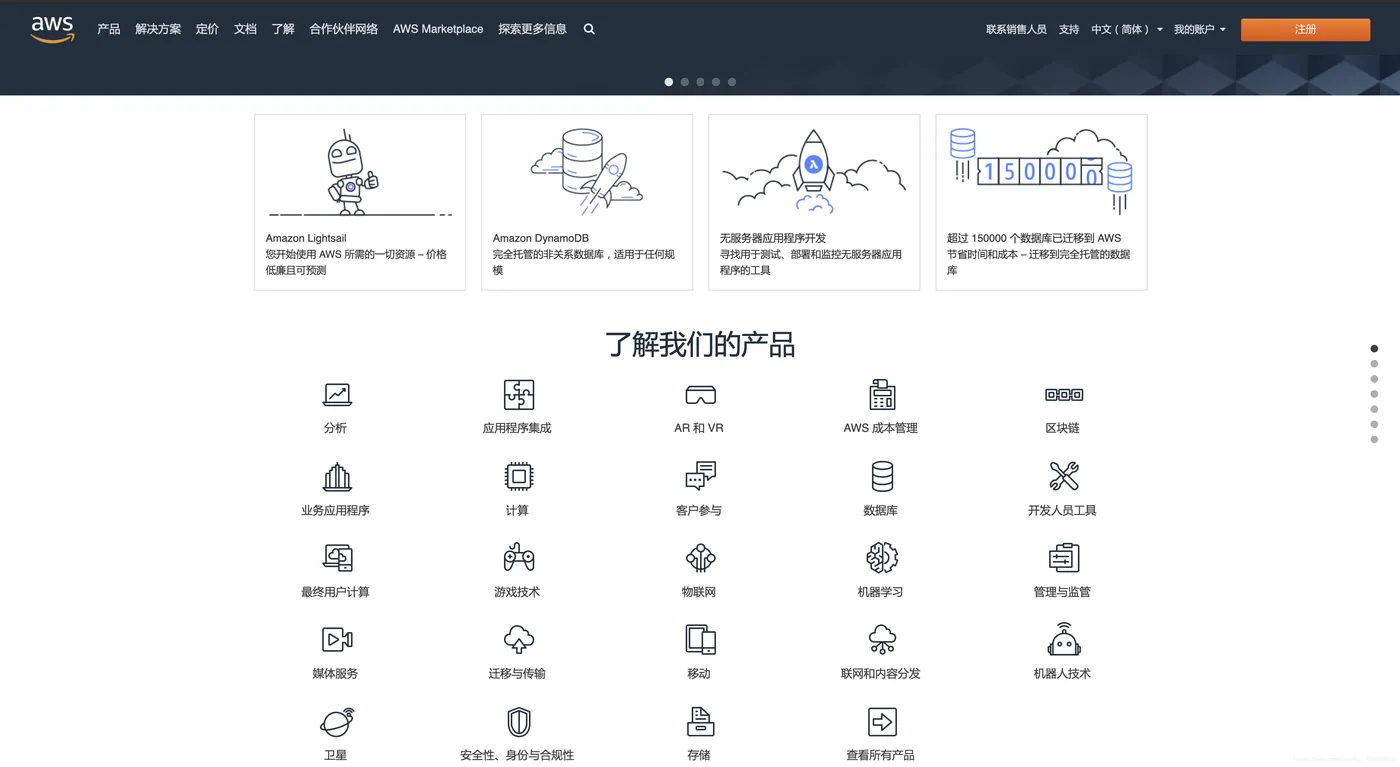Click the orange 注册 button
The width and height of the screenshot is (1400, 767).
tap(1305, 30)
